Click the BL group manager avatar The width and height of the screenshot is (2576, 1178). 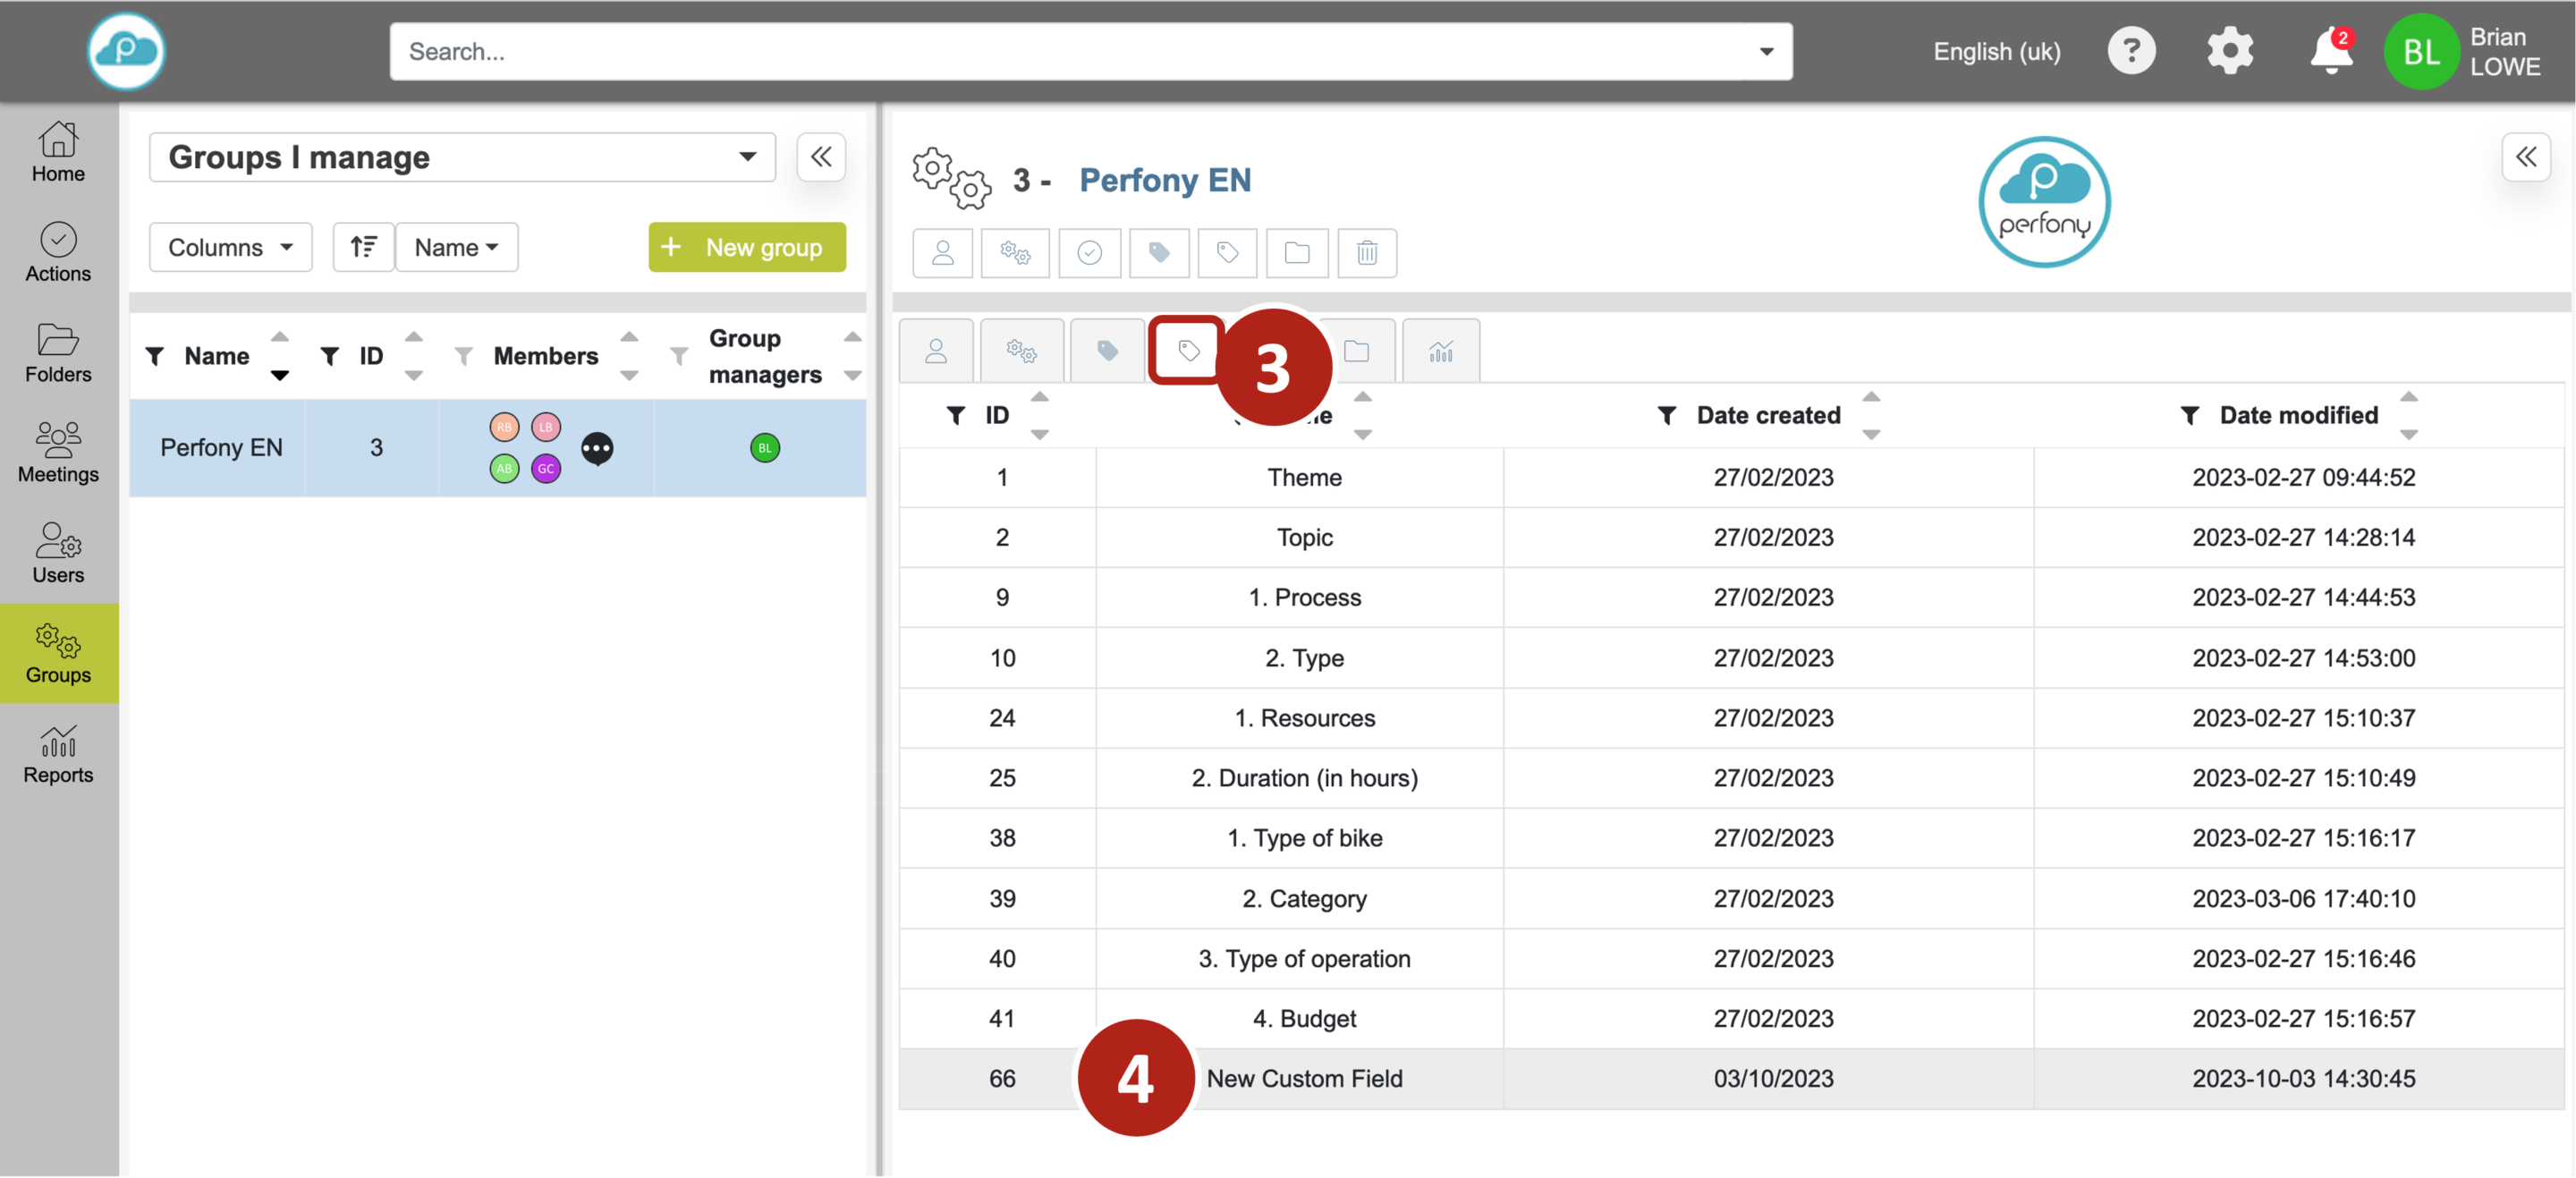pyautogui.click(x=764, y=448)
